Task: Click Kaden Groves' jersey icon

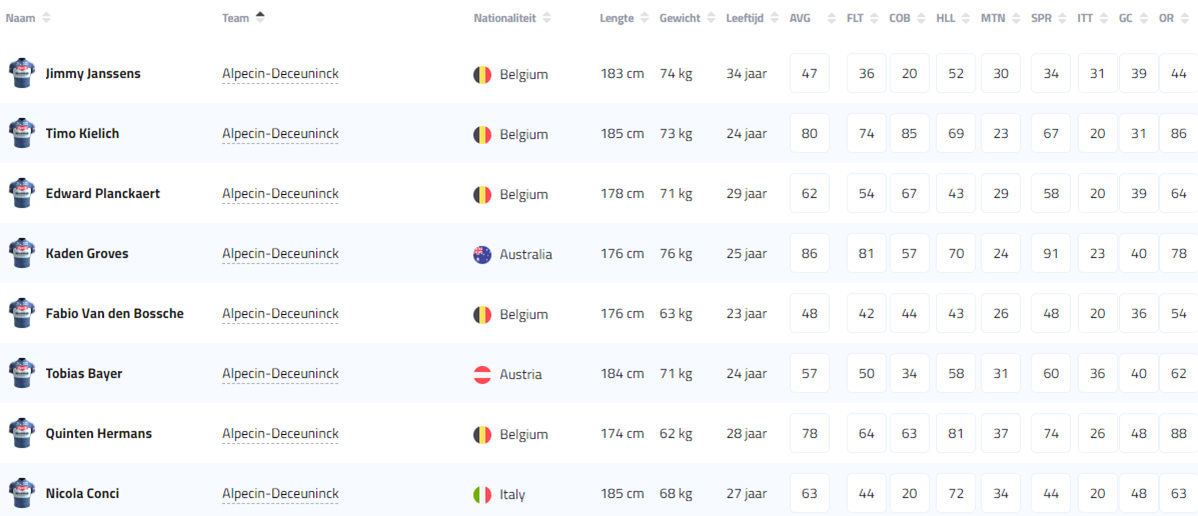Action: tap(21, 254)
